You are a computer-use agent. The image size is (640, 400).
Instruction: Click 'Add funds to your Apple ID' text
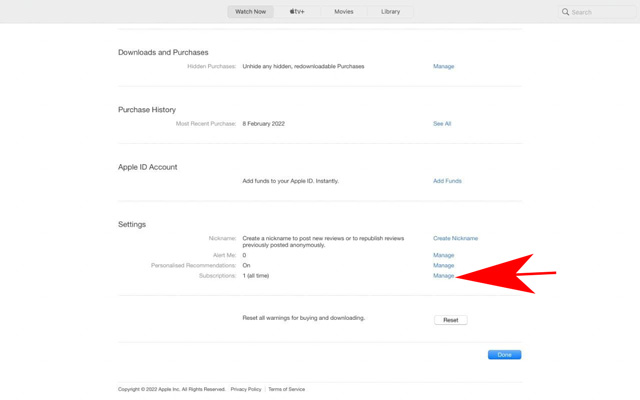pos(290,181)
